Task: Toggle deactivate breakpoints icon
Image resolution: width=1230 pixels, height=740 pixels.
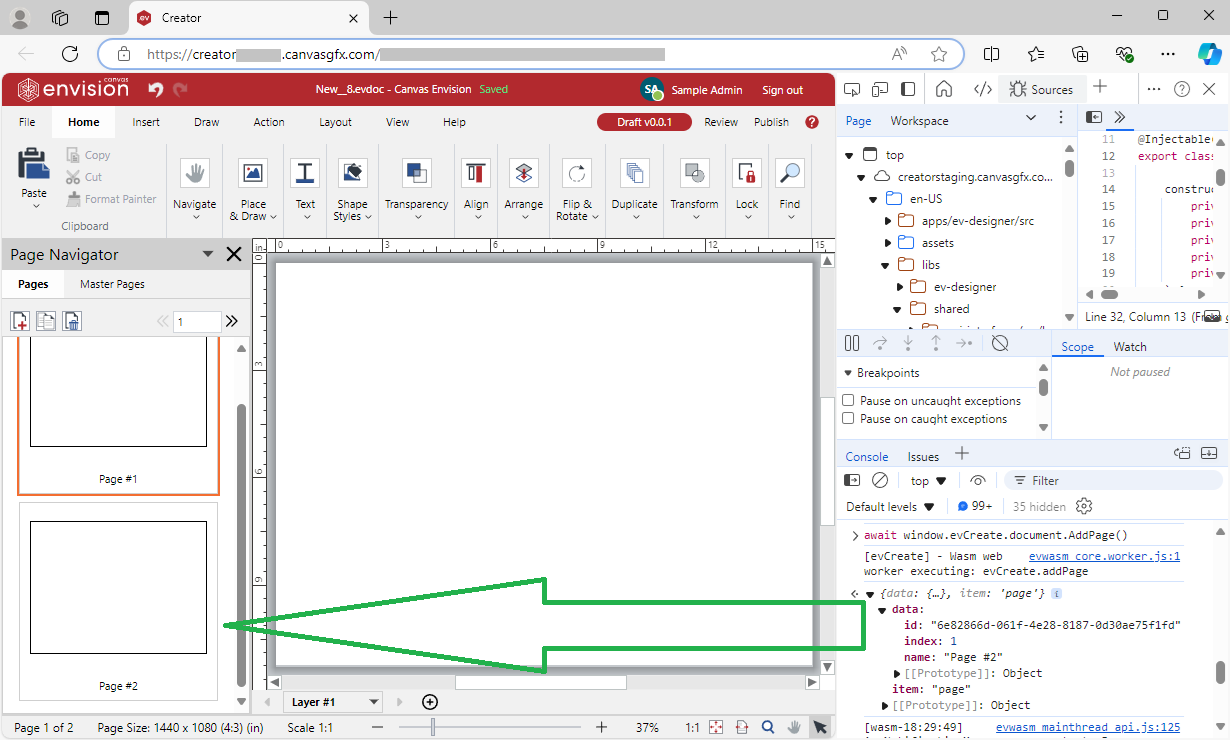Action: [x=999, y=343]
